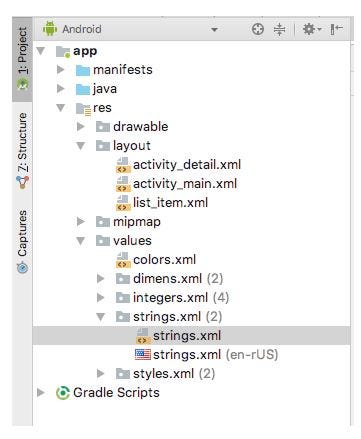This screenshot has height=439, width=361.
Task: Click the drawable folder icon
Action: 103,127
